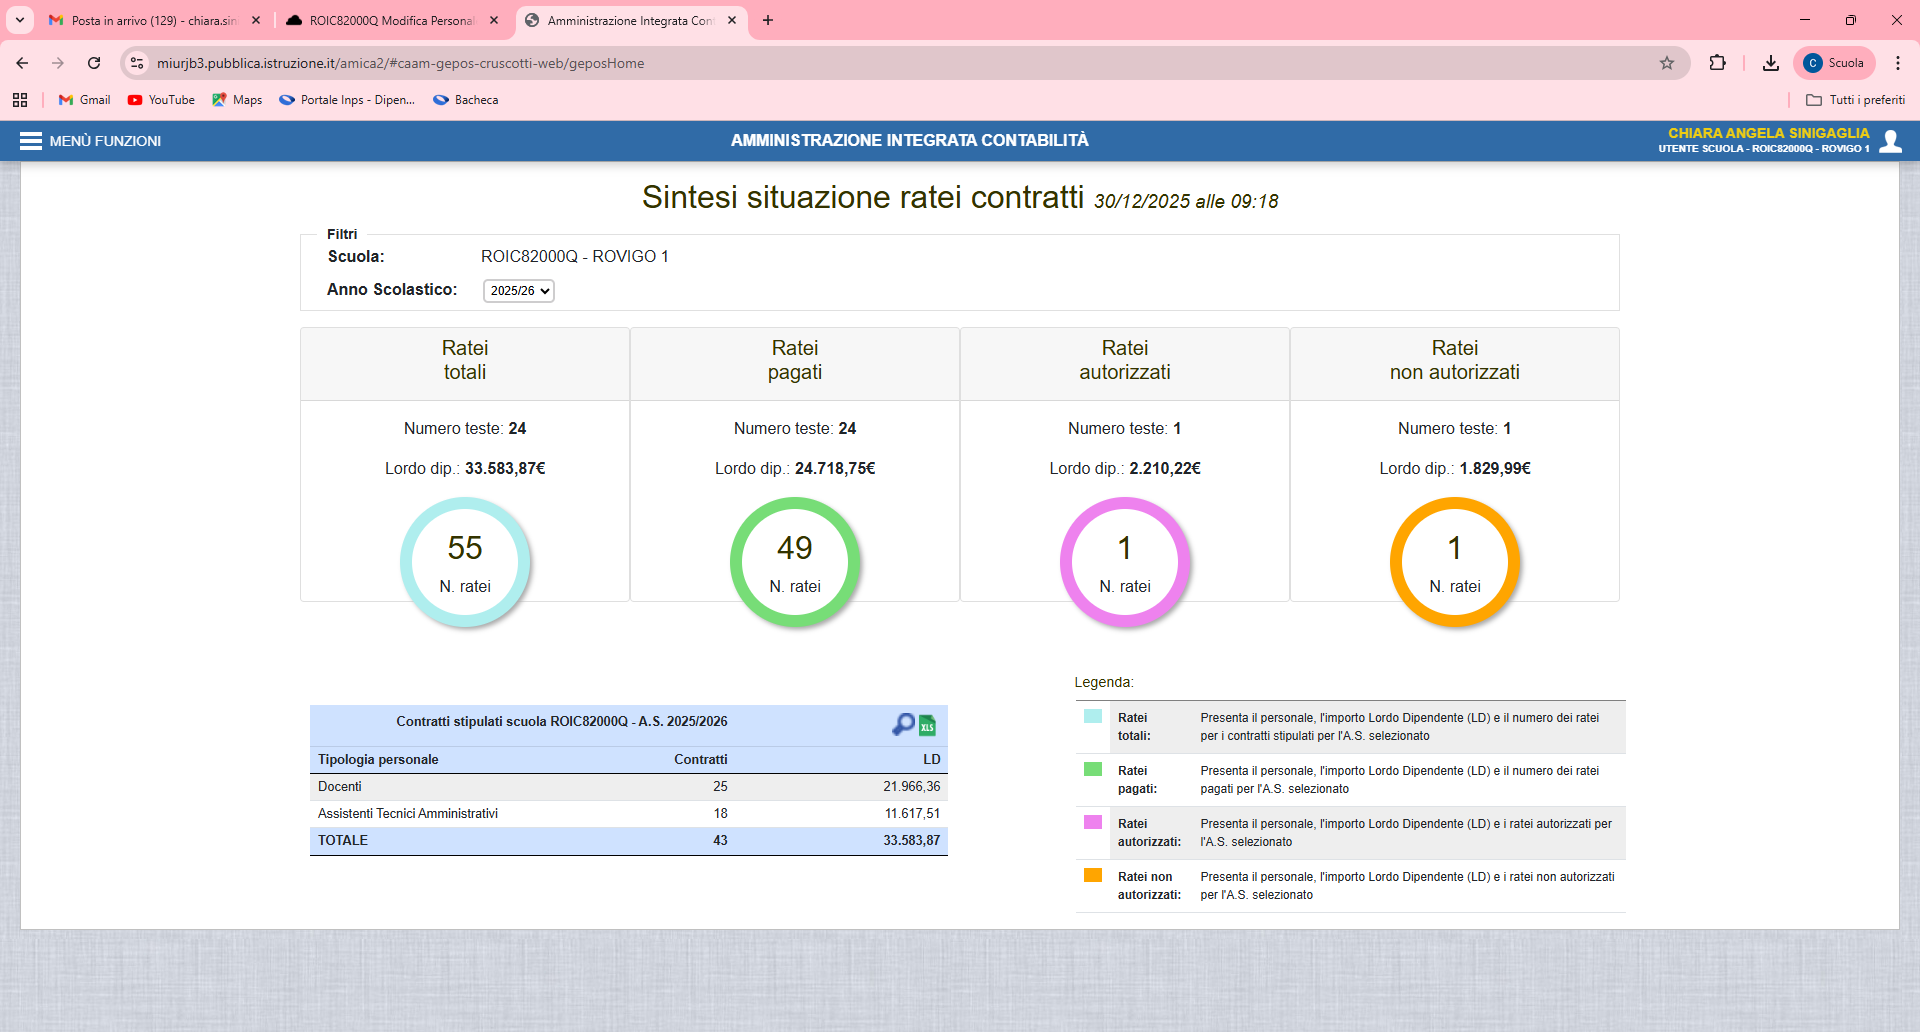Open the Bacheca bookmark
The height and width of the screenshot is (1032, 1920).
466,100
